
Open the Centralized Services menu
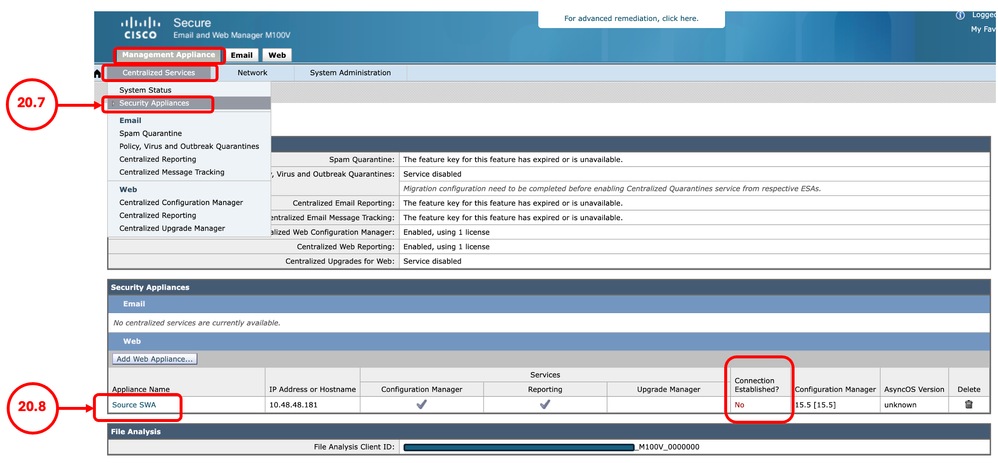pos(159,73)
